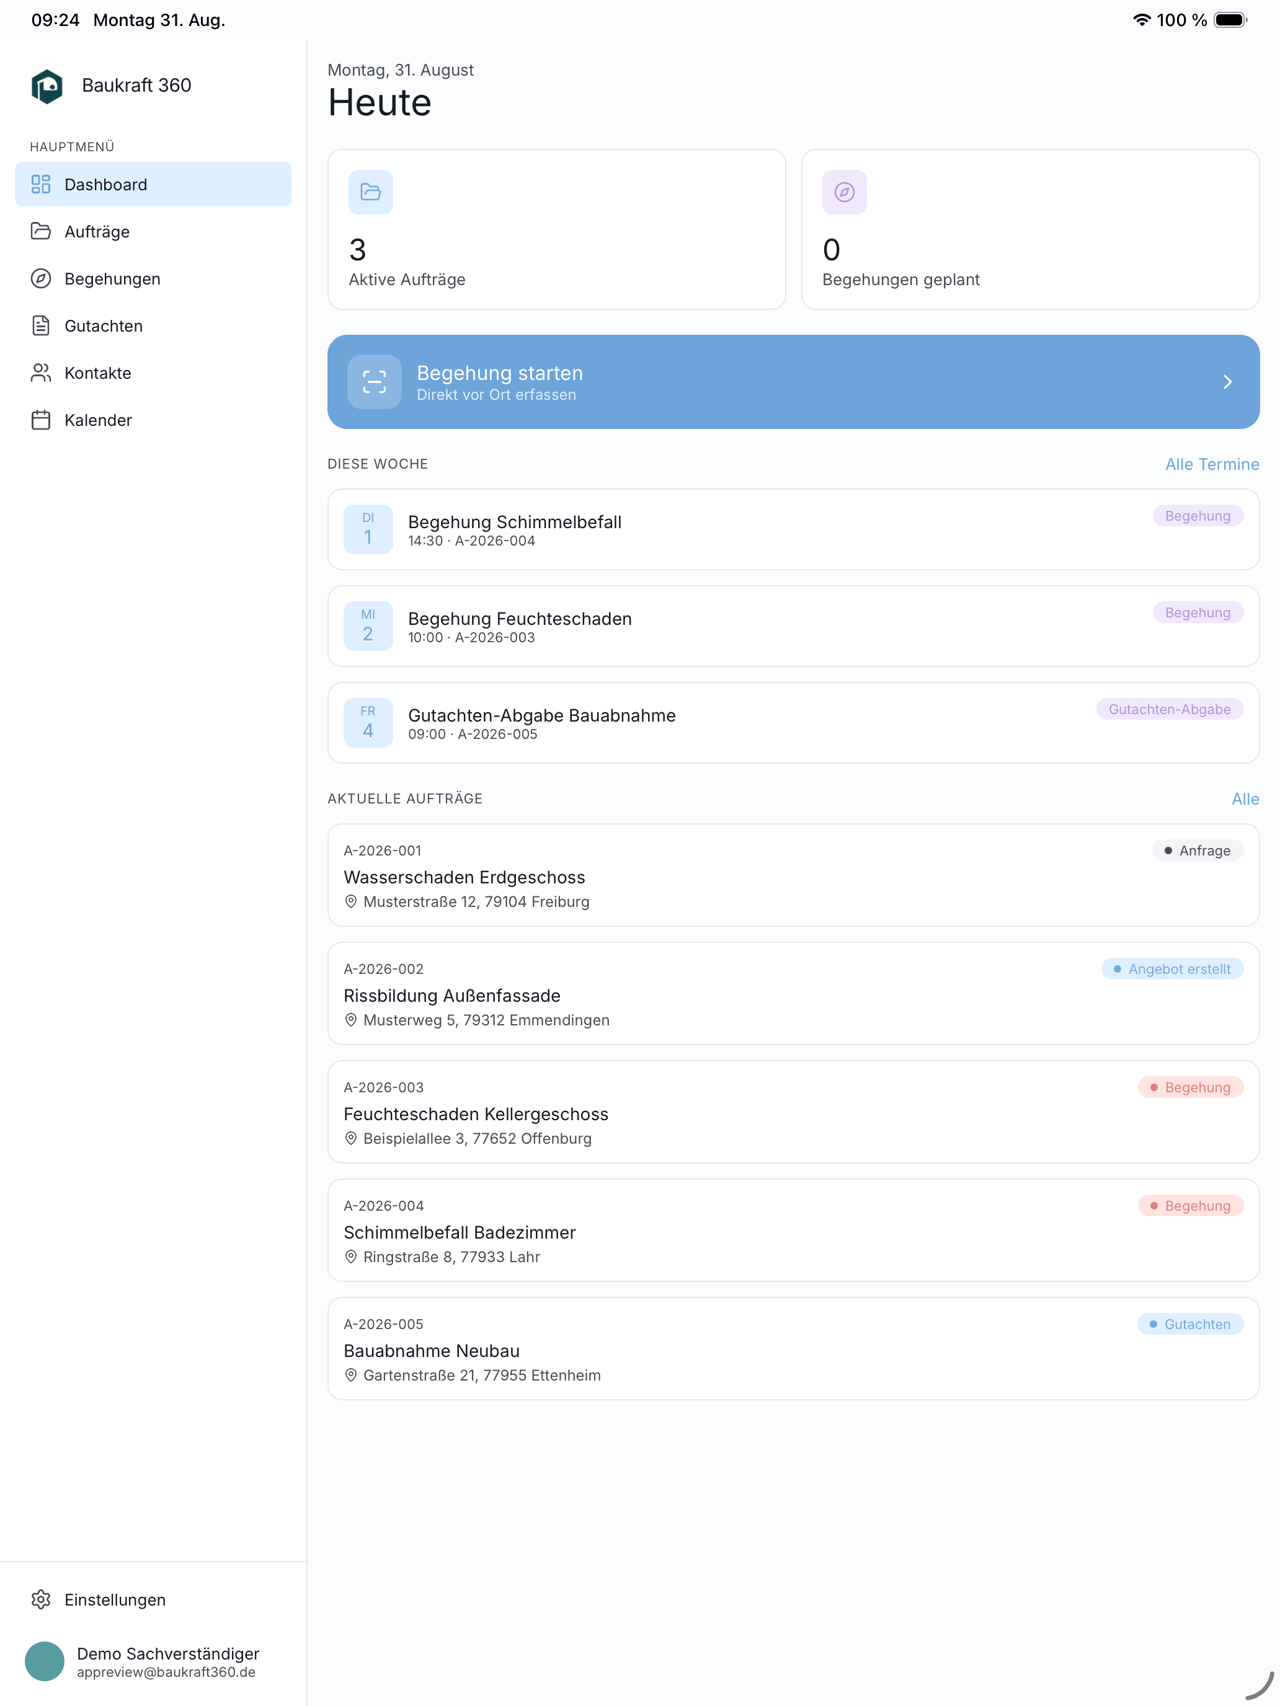Image resolution: width=1280 pixels, height=1706 pixels.
Task: Open Kalender from the sidebar
Action: (153, 419)
